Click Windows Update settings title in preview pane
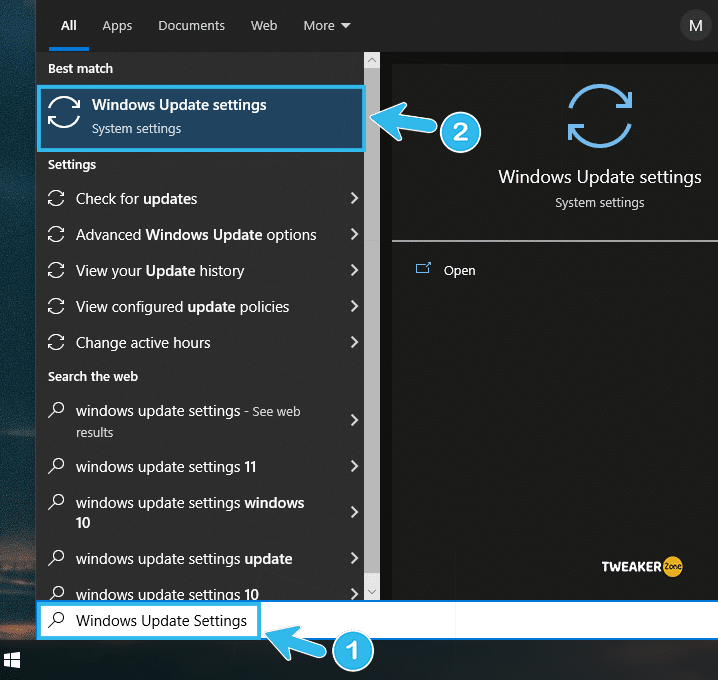The height and width of the screenshot is (680, 718). click(x=599, y=177)
